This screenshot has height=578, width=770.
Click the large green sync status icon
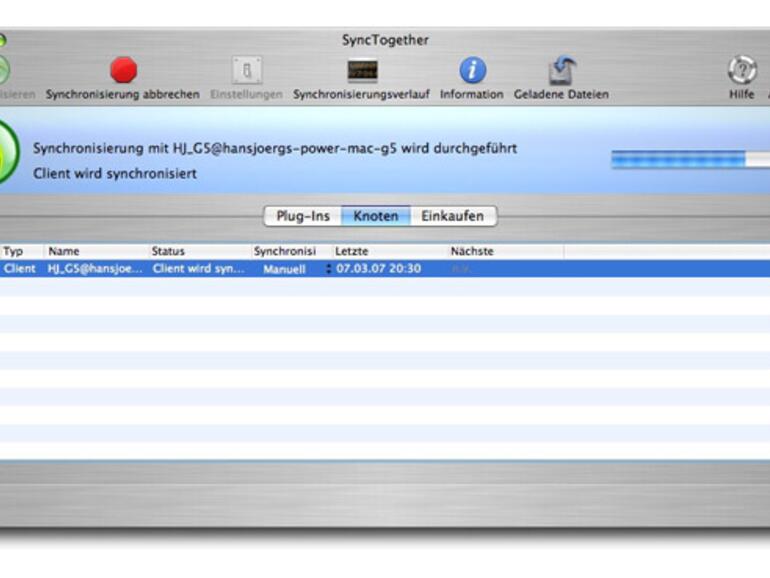click(x=7, y=152)
